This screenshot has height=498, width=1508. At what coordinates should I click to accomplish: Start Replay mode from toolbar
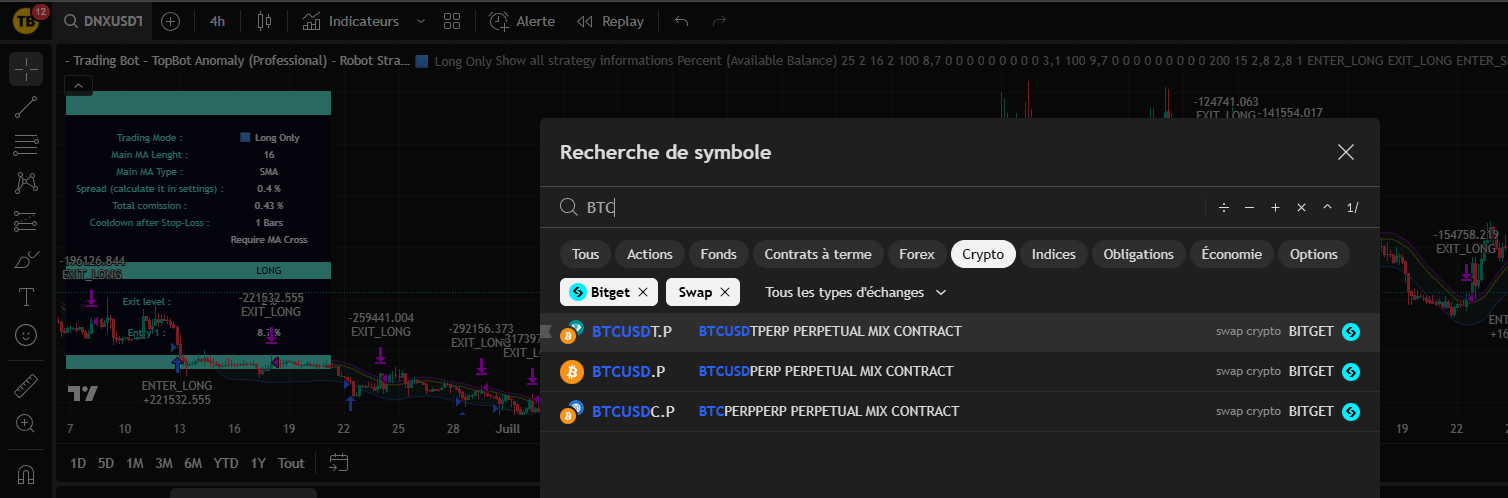(x=611, y=21)
